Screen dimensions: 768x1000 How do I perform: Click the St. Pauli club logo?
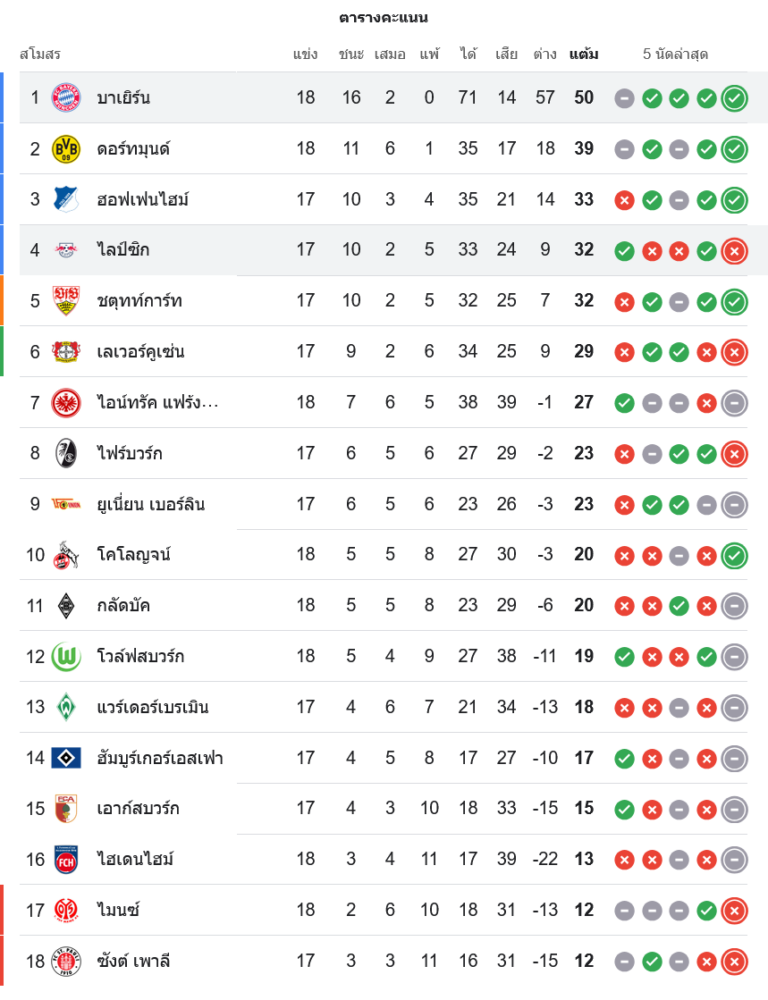pos(66,961)
